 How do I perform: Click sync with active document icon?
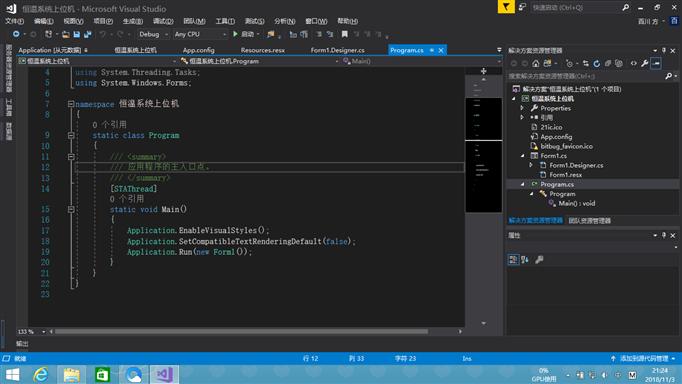(x=585, y=63)
